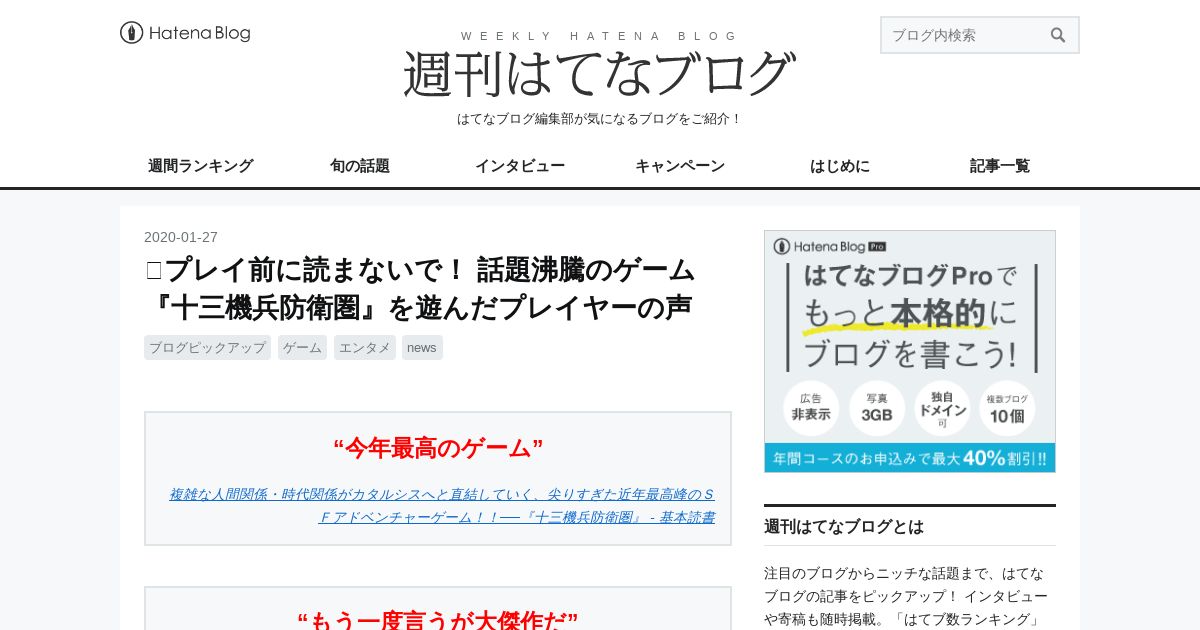This screenshot has height=630, width=1200.
Task: Select the ゲーム category tag
Action: (302, 347)
